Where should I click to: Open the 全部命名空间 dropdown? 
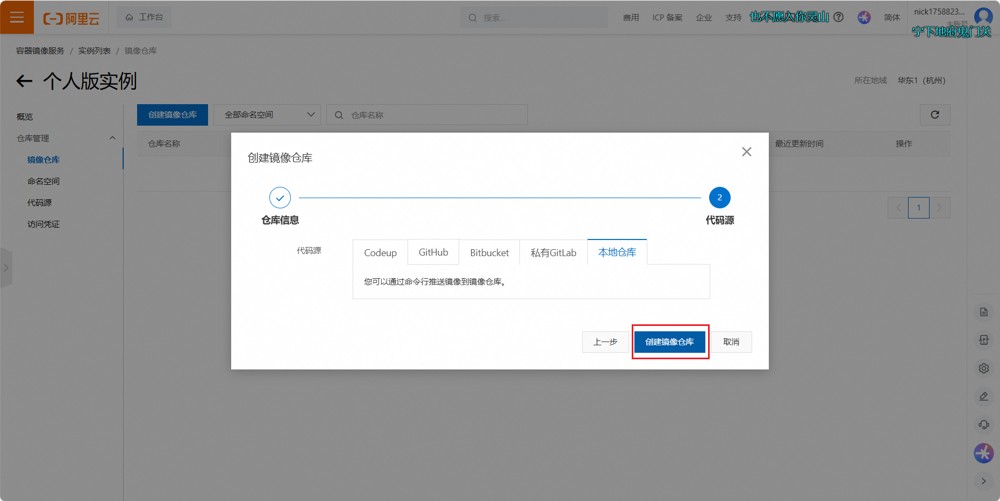[267, 115]
